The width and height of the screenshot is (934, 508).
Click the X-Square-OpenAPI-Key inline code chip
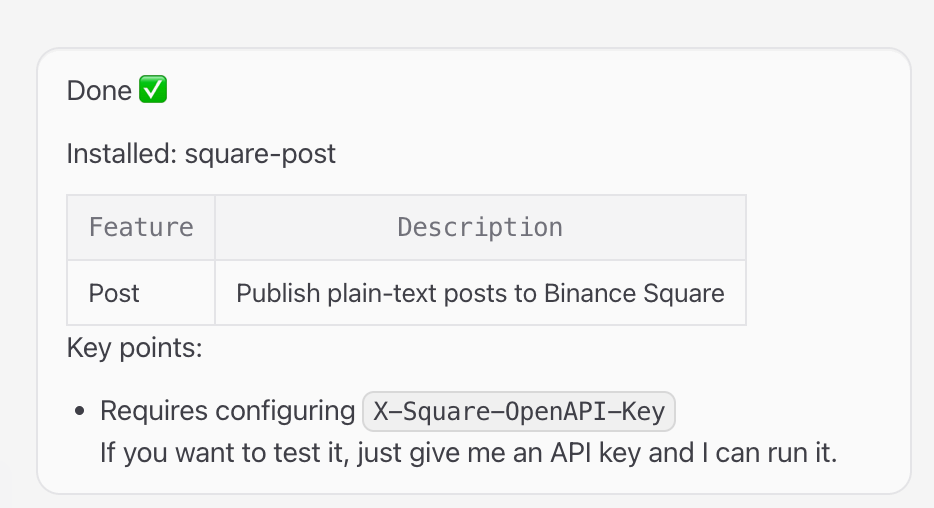(x=519, y=411)
